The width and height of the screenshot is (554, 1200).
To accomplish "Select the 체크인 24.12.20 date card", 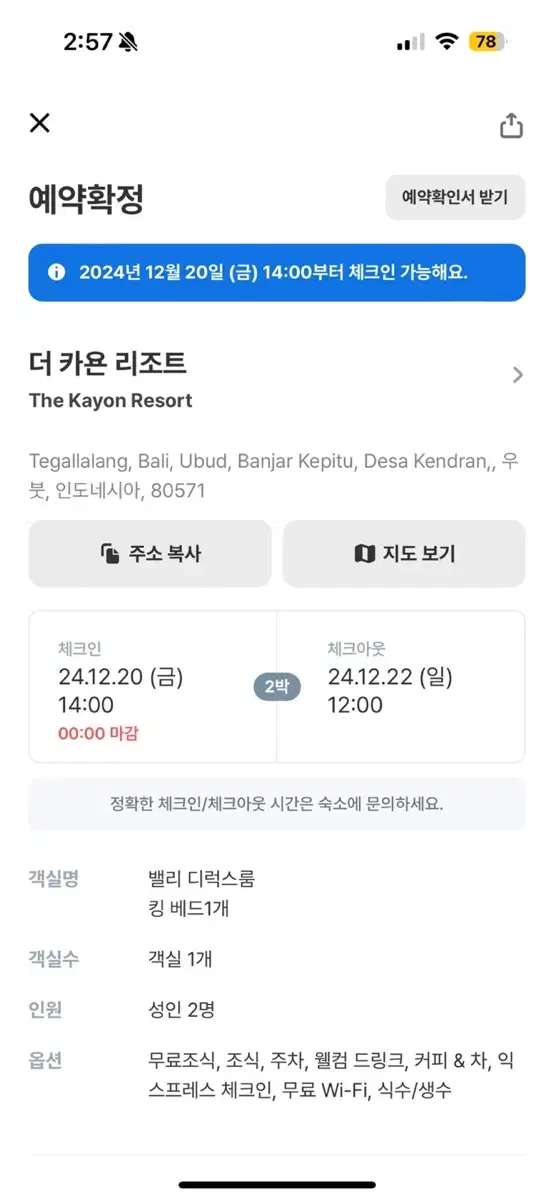I will (x=152, y=687).
